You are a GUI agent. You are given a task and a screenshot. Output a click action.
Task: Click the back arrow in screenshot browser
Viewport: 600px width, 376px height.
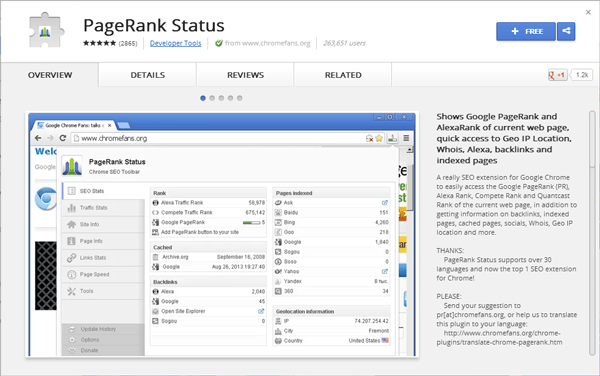(38, 138)
